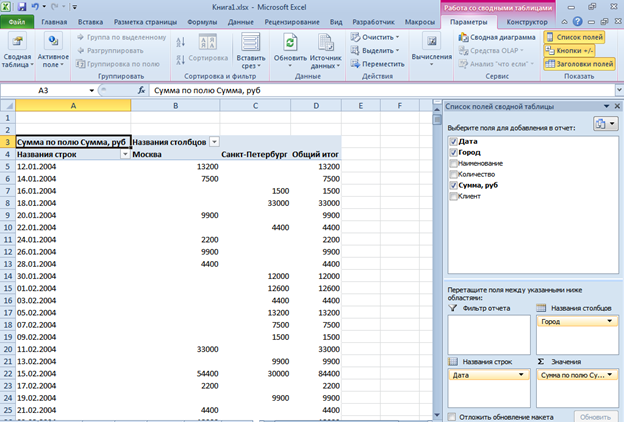Uncheck the Дата field checkbox
This screenshot has width=624, height=422.
pos(455,141)
